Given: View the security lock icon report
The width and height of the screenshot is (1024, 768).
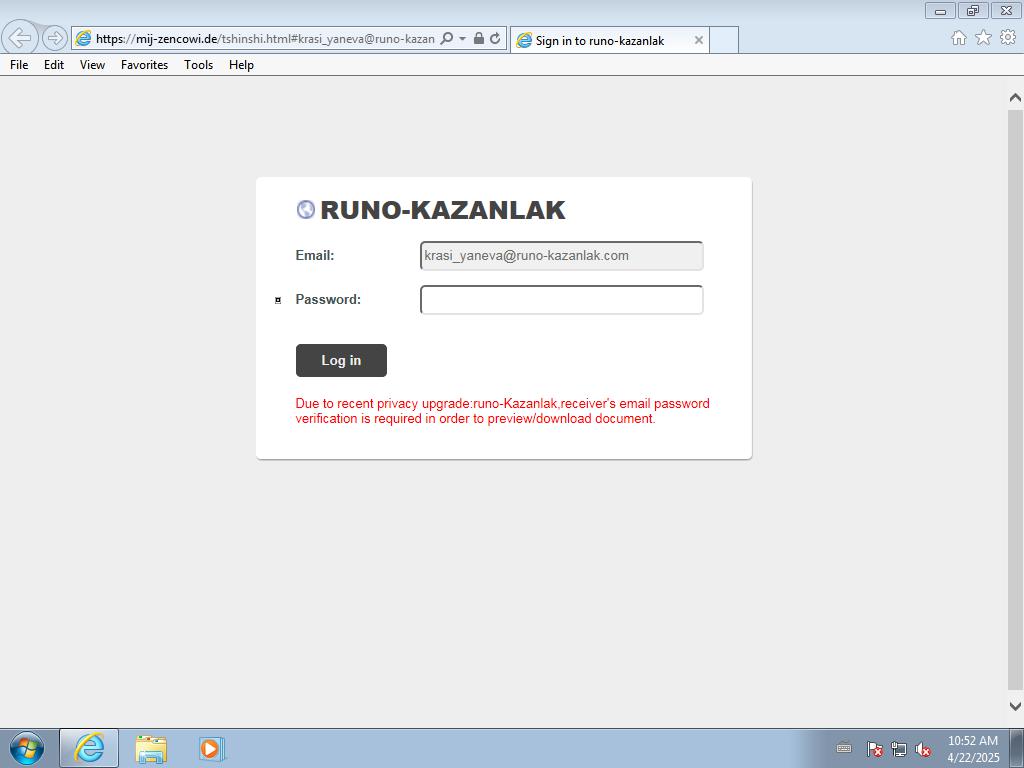Looking at the screenshot, I should click(x=479, y=39).
